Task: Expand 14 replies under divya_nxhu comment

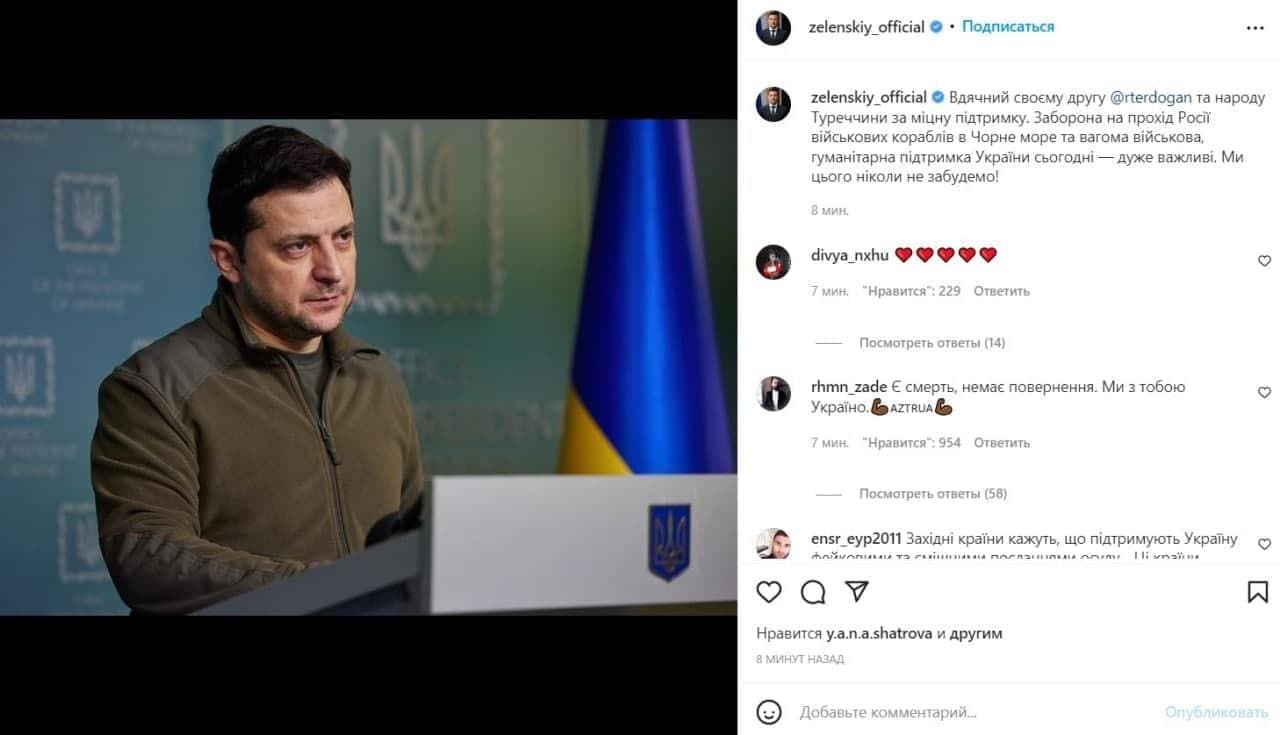Action: (x=932, y=343)
